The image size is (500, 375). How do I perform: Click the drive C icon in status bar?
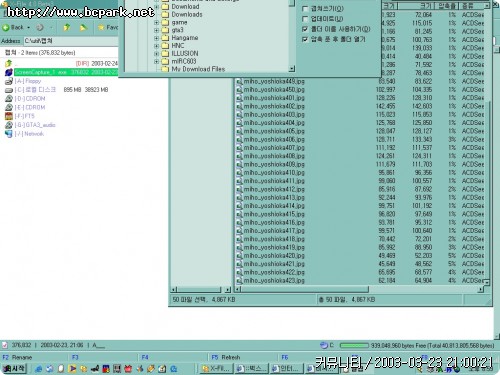323,345
